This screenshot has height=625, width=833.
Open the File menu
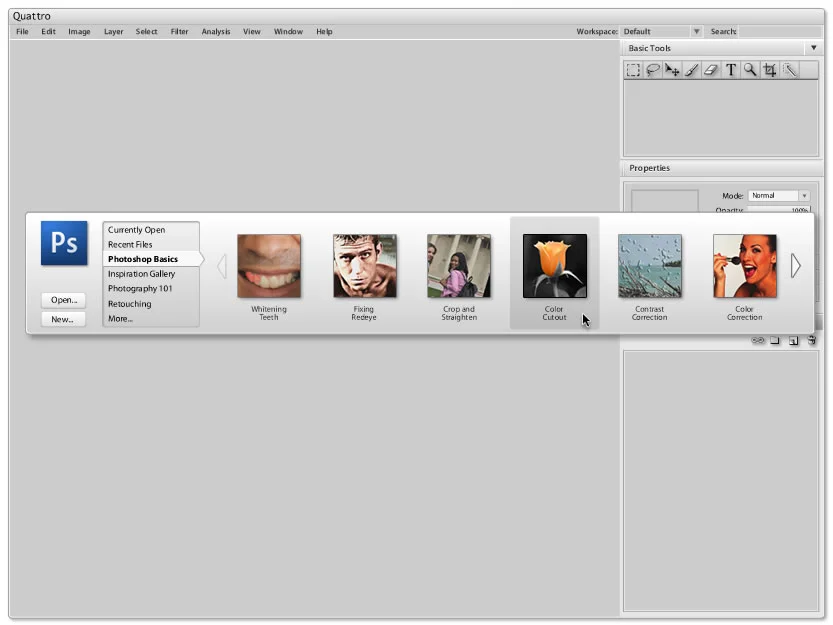[22, 32]
